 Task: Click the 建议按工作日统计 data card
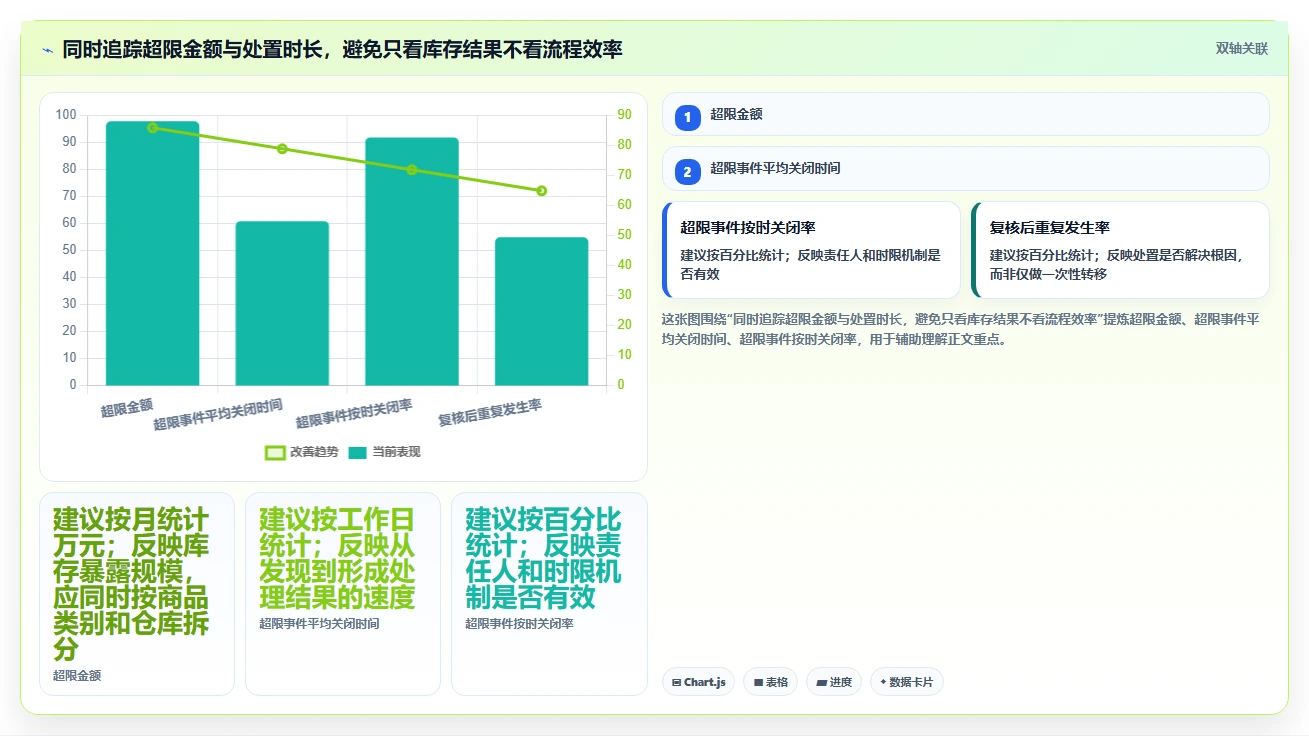343,594
